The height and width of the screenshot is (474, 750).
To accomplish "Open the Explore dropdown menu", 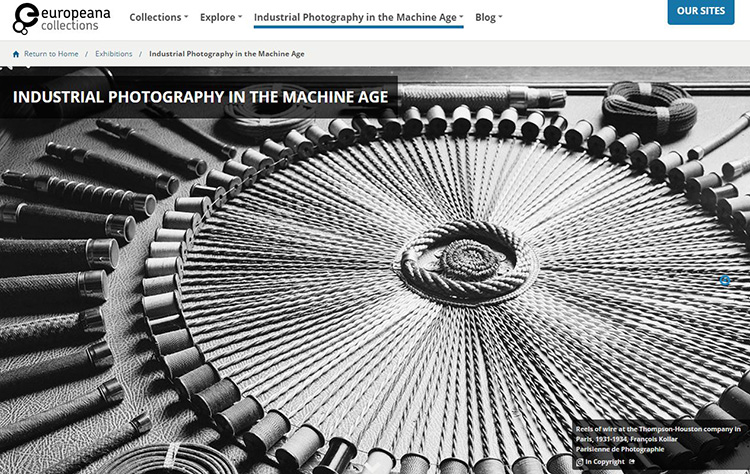I will pos(220,17).
